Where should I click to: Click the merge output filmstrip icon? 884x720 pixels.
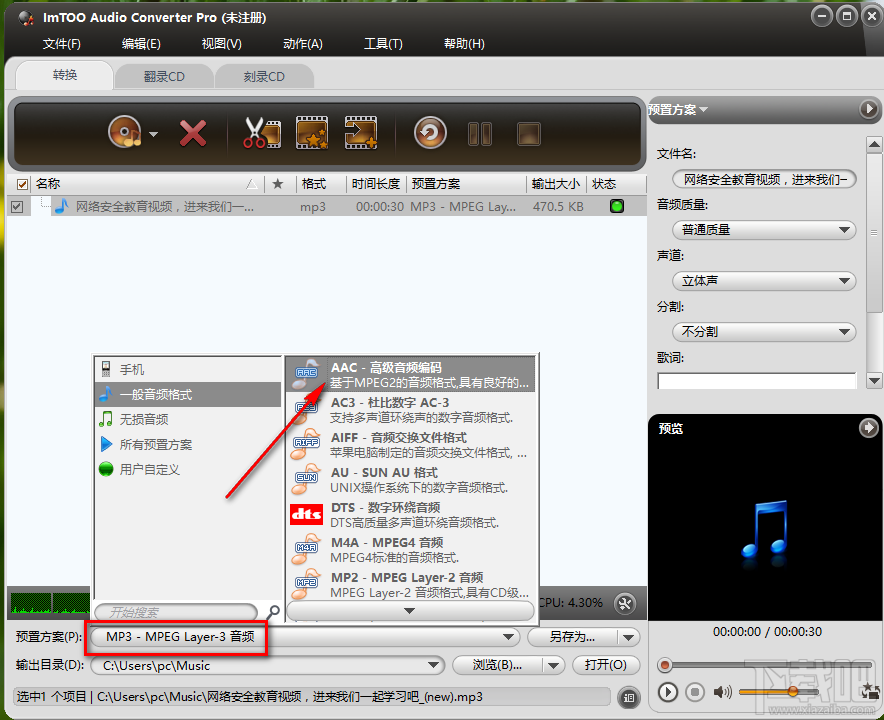pyautogui.click(x=361, y=132)
